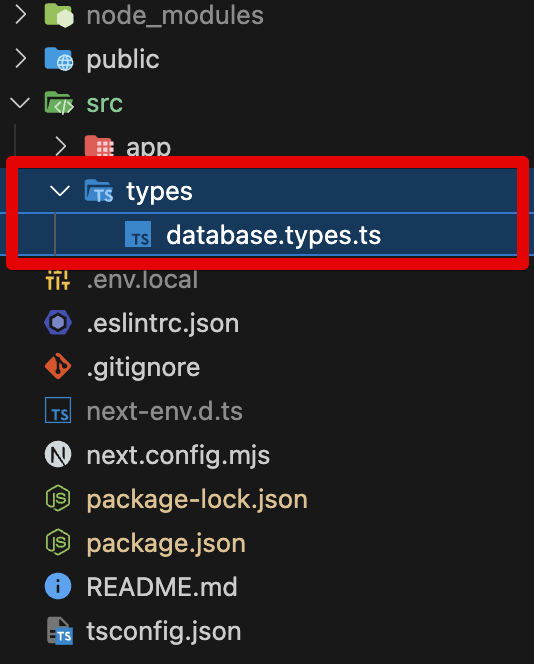Select the .env.local file
This screenshot has width=534, height=664.
[142, 280]
